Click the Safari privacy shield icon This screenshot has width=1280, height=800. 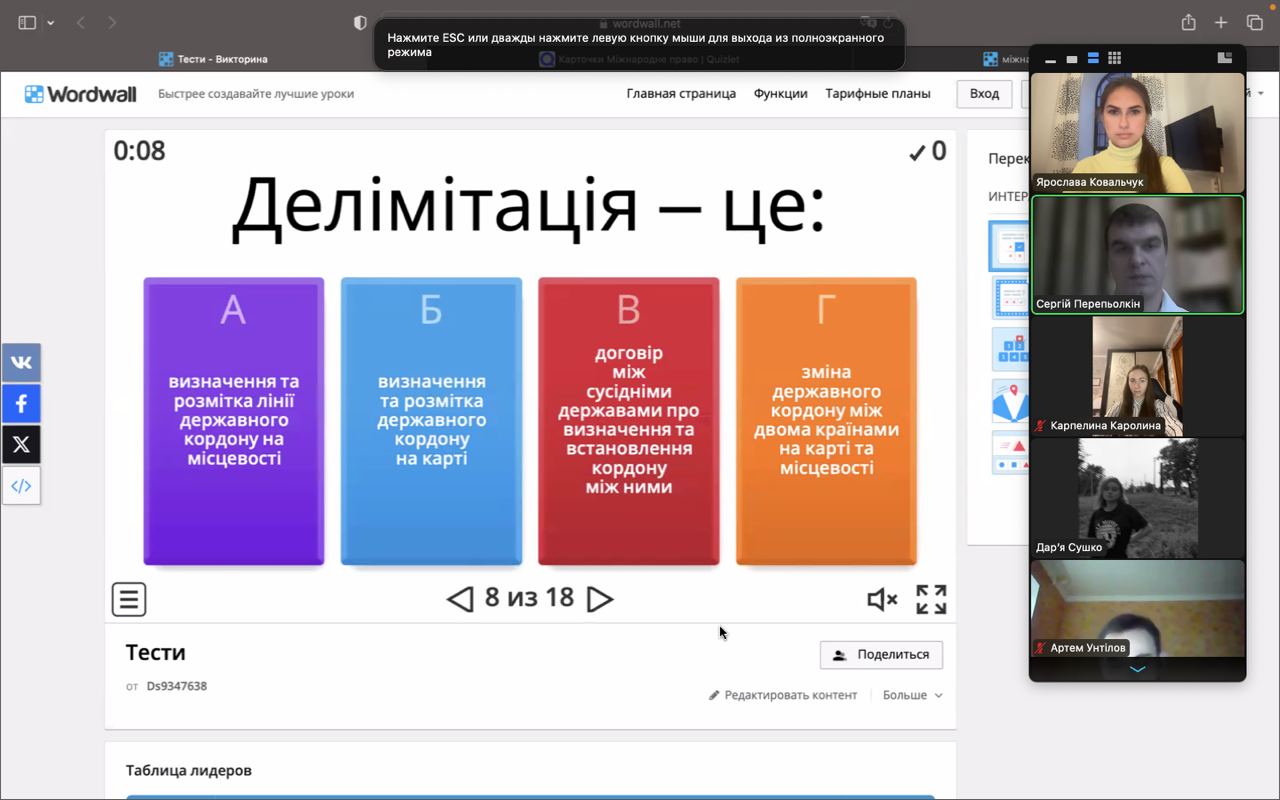(x=360, y=22)
